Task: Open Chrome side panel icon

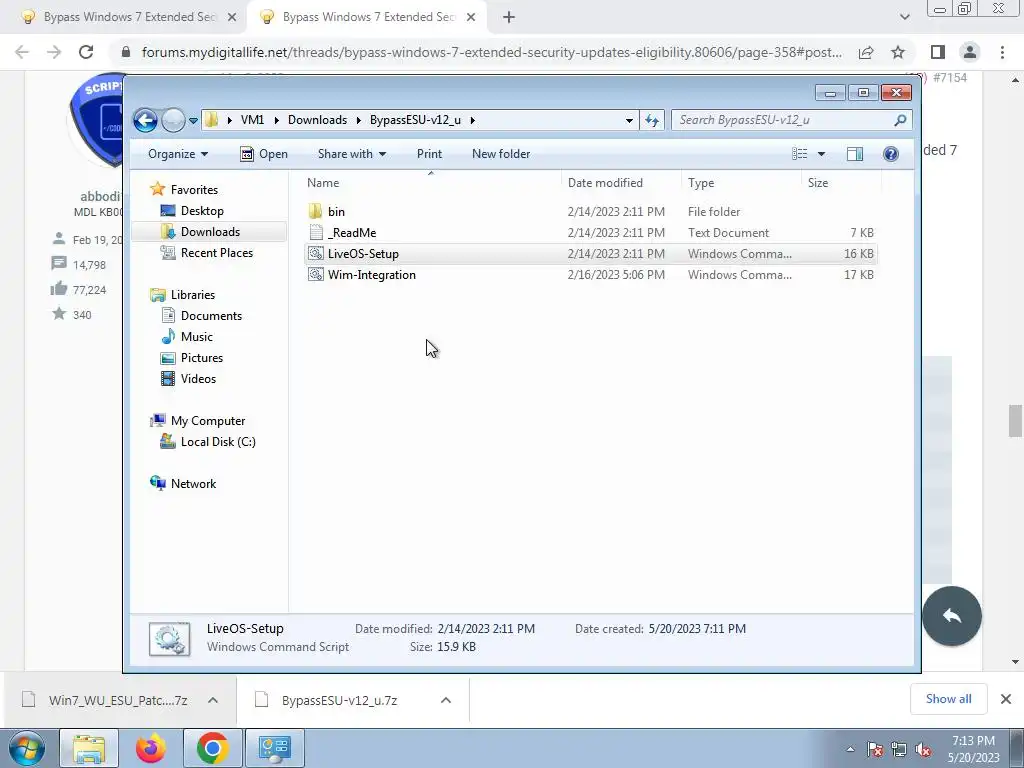Action: click(x=938, y=52)
